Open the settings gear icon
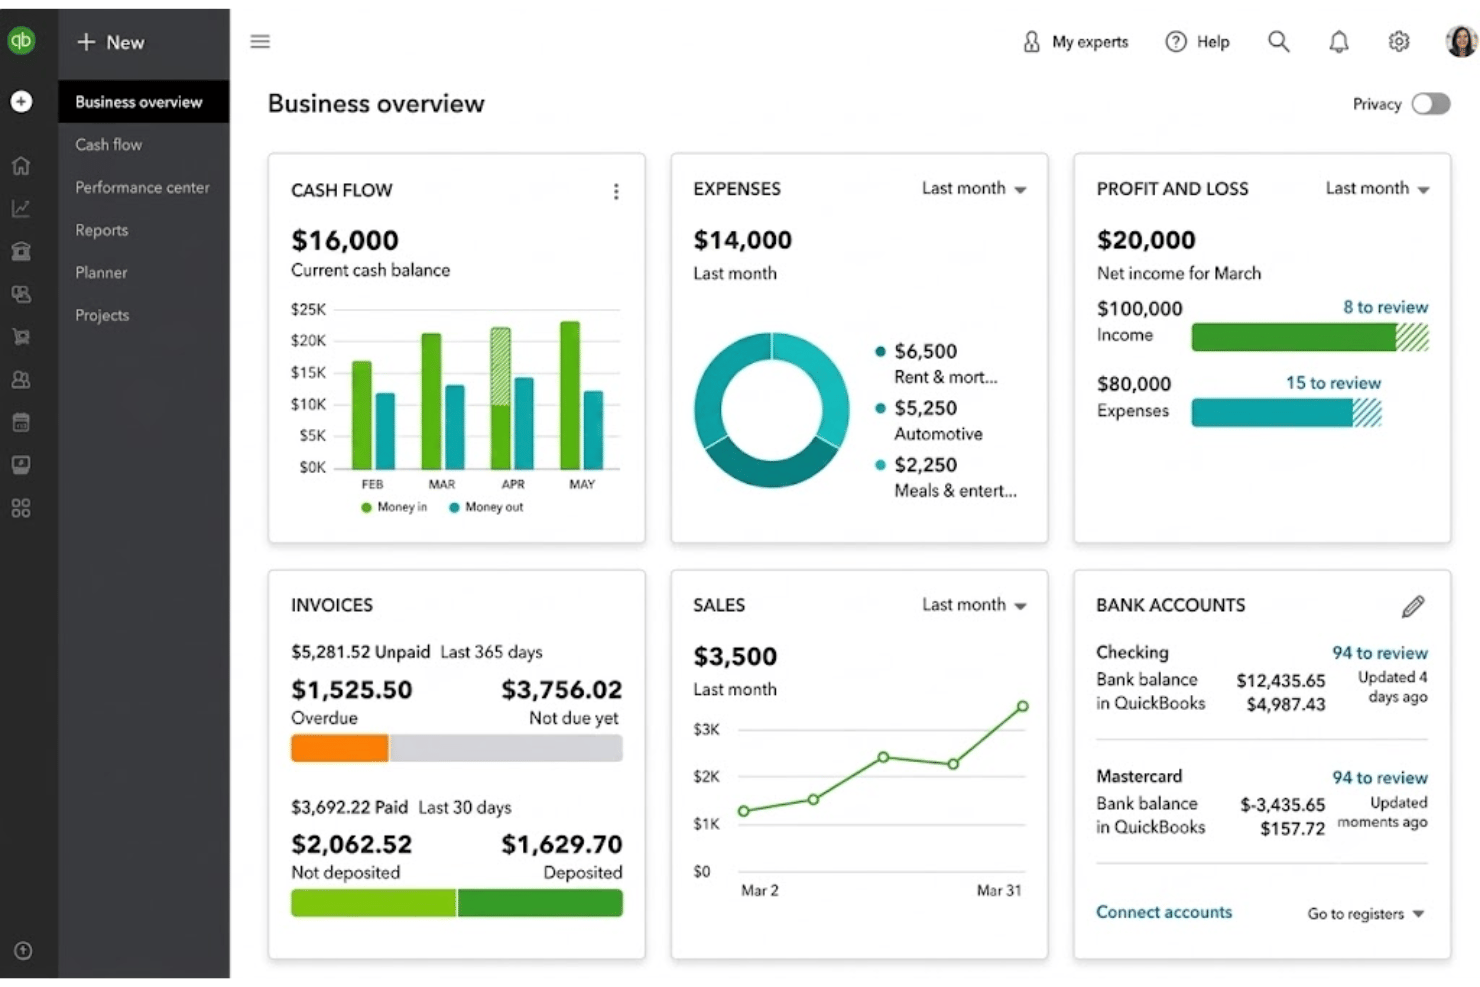This screenshot has height=987, width=1480. coord(1399,41)
